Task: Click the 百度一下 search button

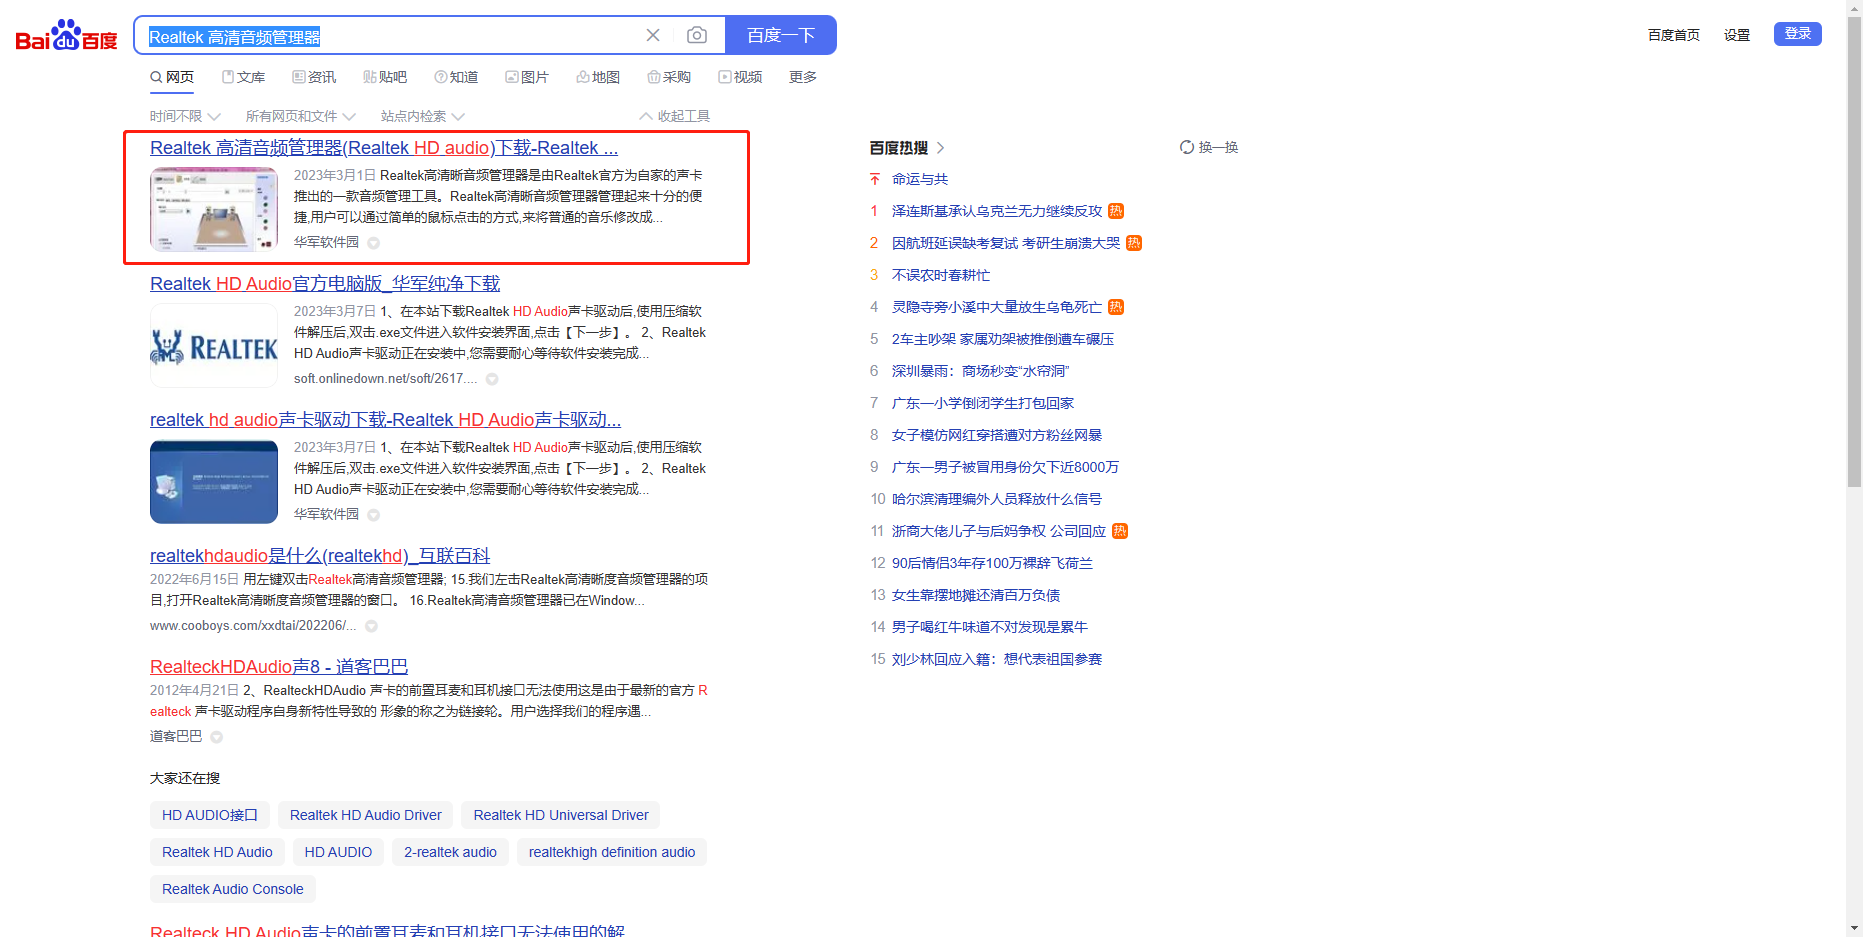Action: [x=781, y=36]
